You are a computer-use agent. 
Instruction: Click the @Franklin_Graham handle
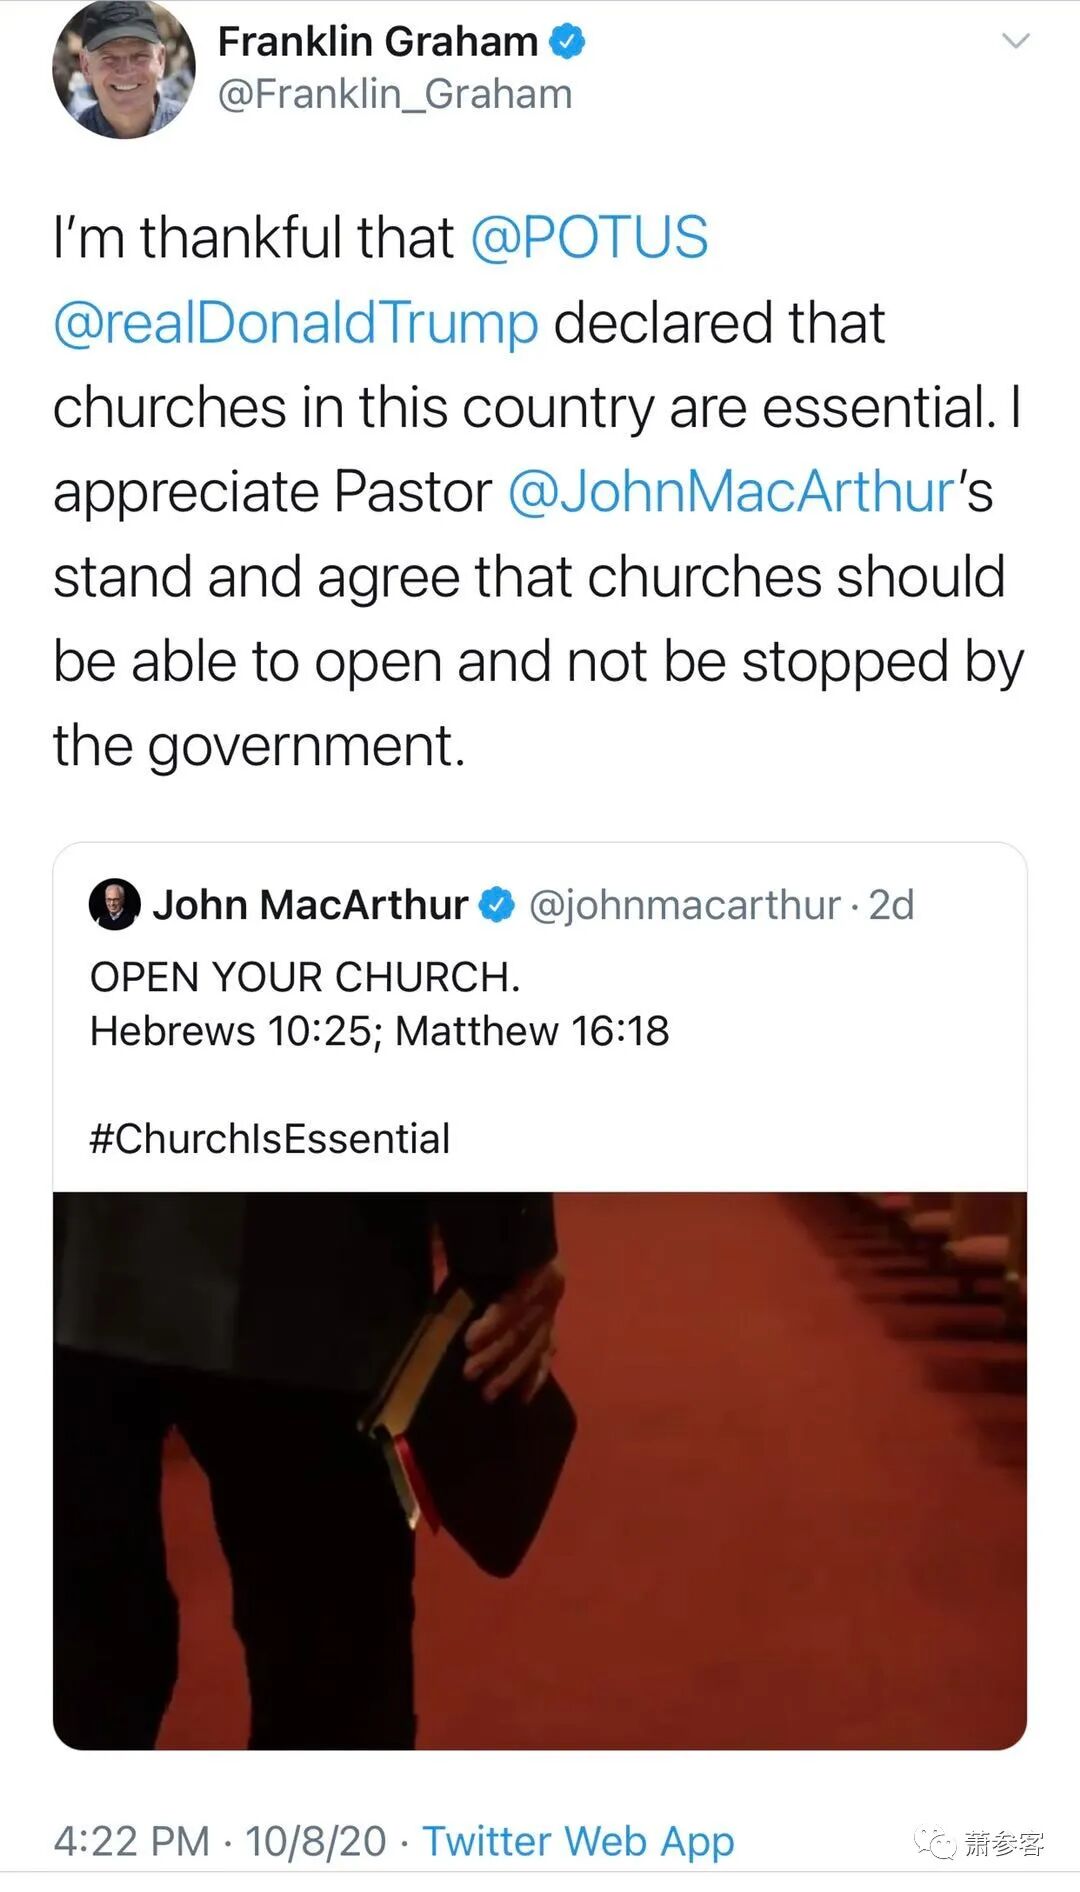click(x=395, y=95)
